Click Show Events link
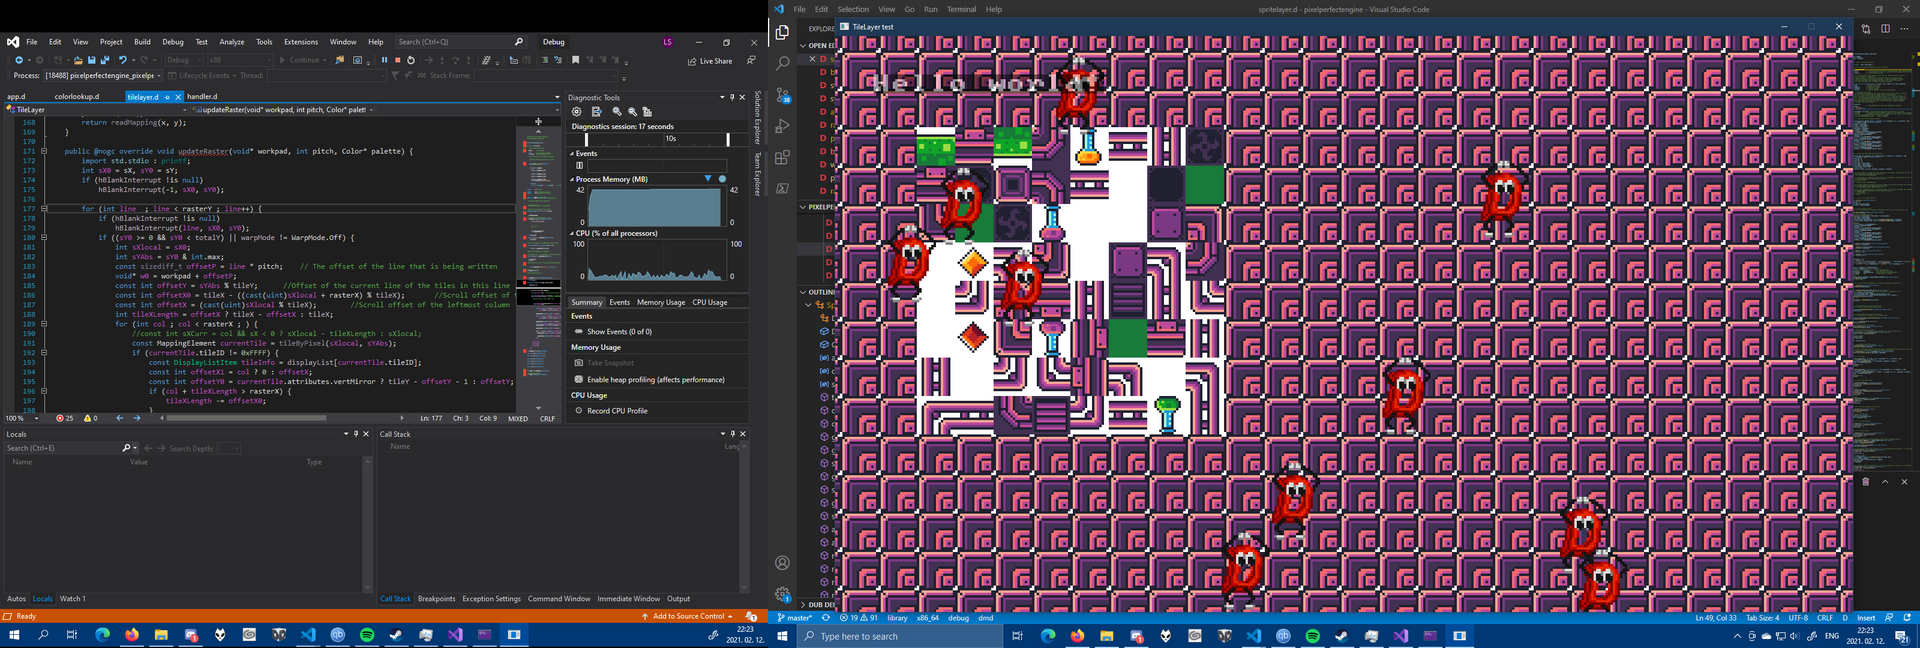The width and height of the screenshot is (1920, 648). click(619, 332)
